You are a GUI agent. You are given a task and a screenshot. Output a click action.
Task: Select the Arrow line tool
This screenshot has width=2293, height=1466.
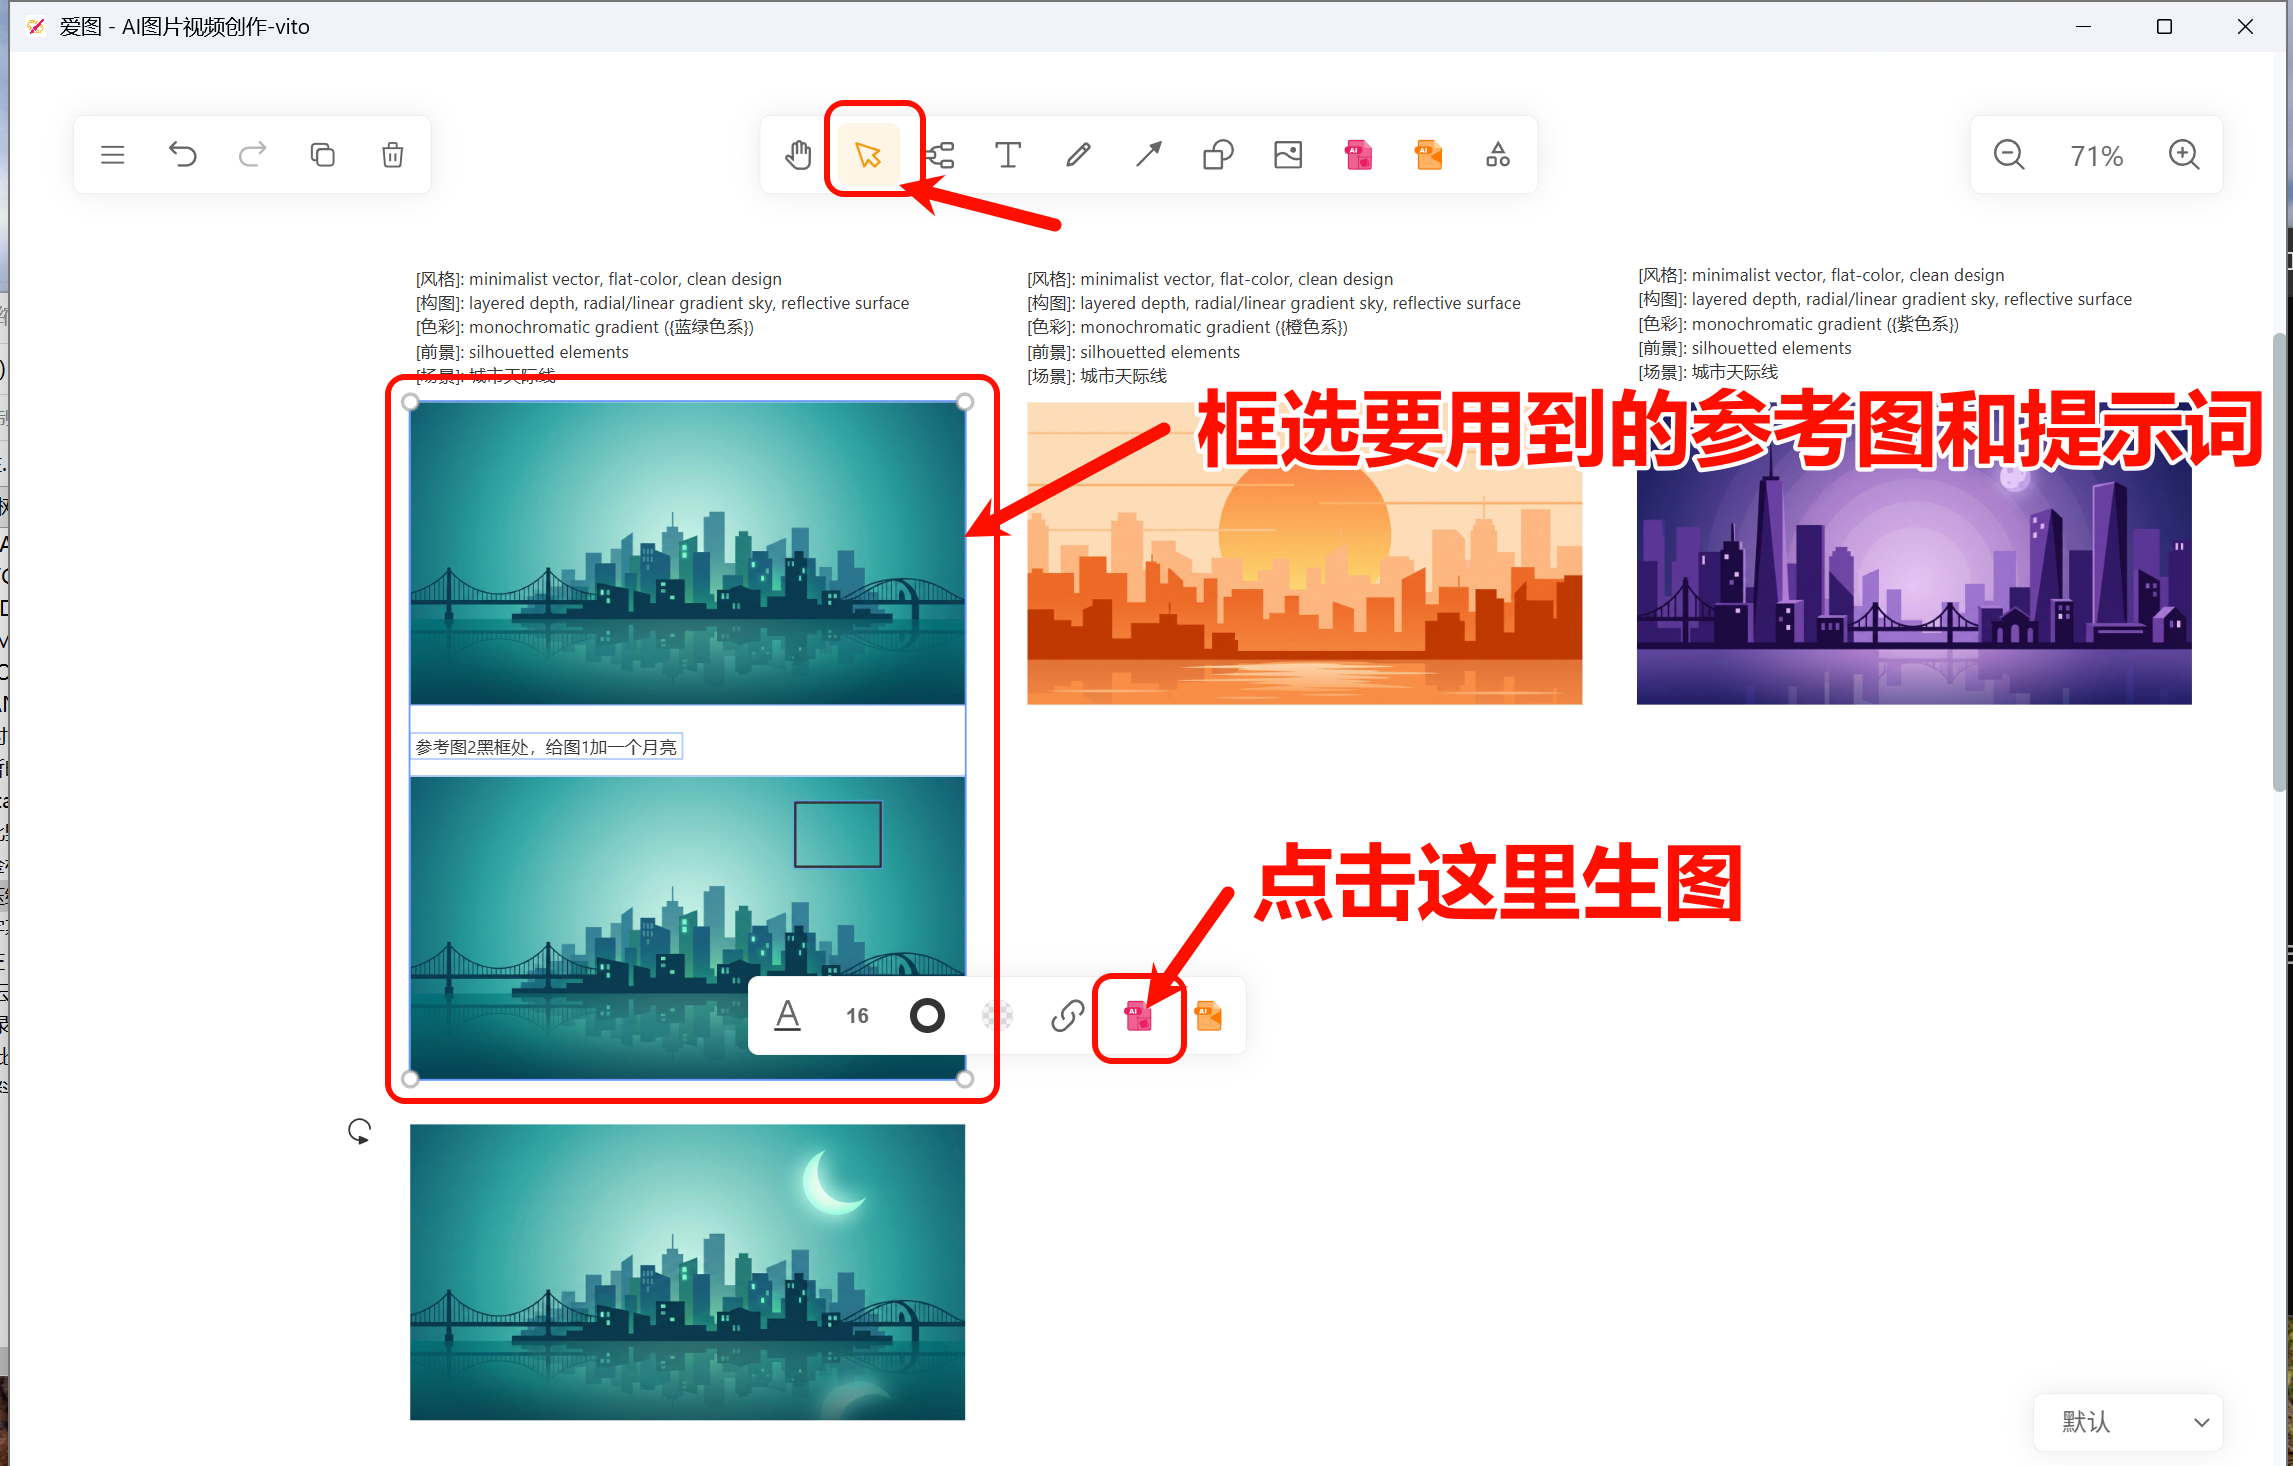click(x=1148, y=155)
